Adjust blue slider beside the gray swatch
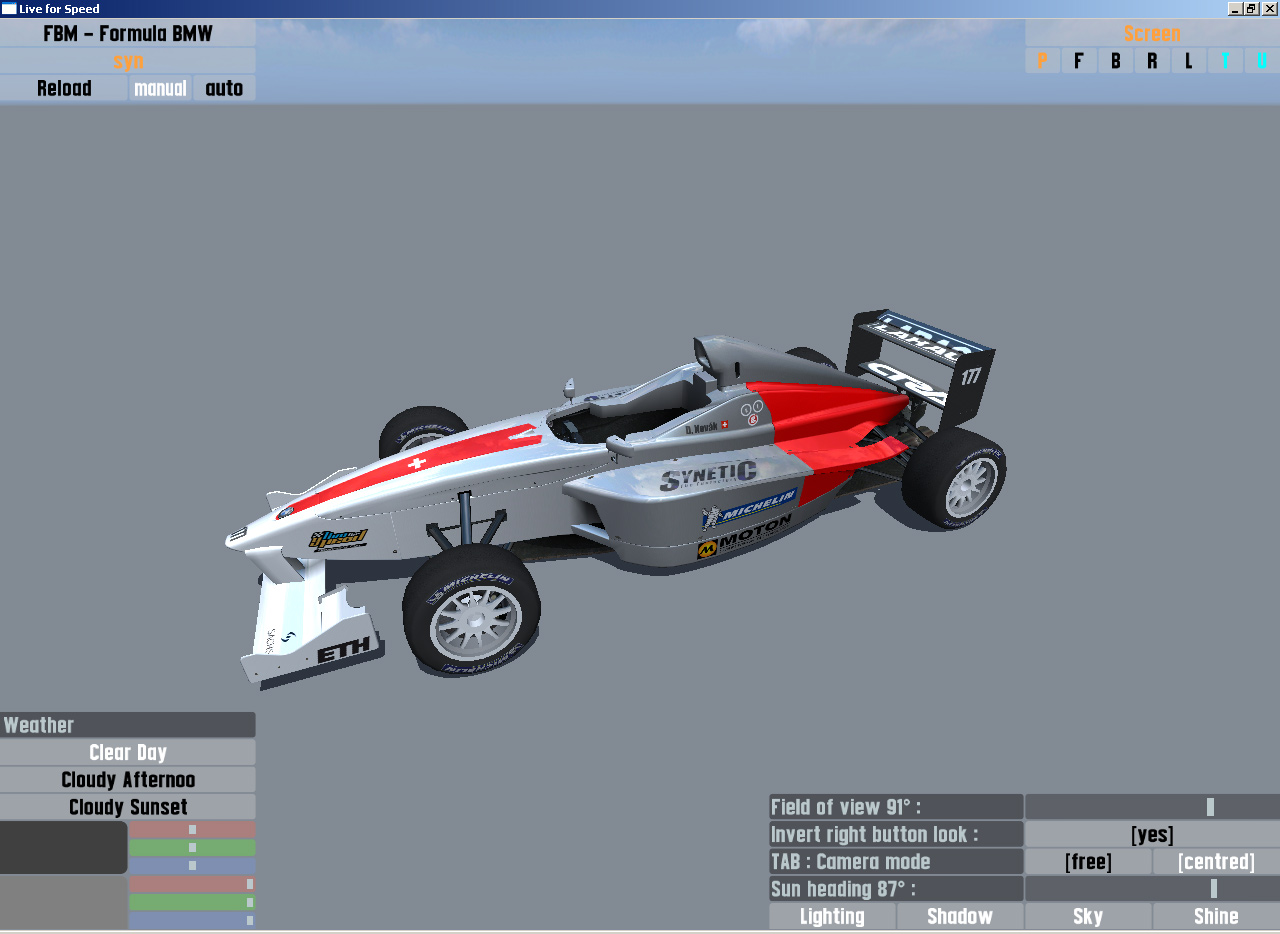This screenshot has width=1280, height=934. coord(192,920)
